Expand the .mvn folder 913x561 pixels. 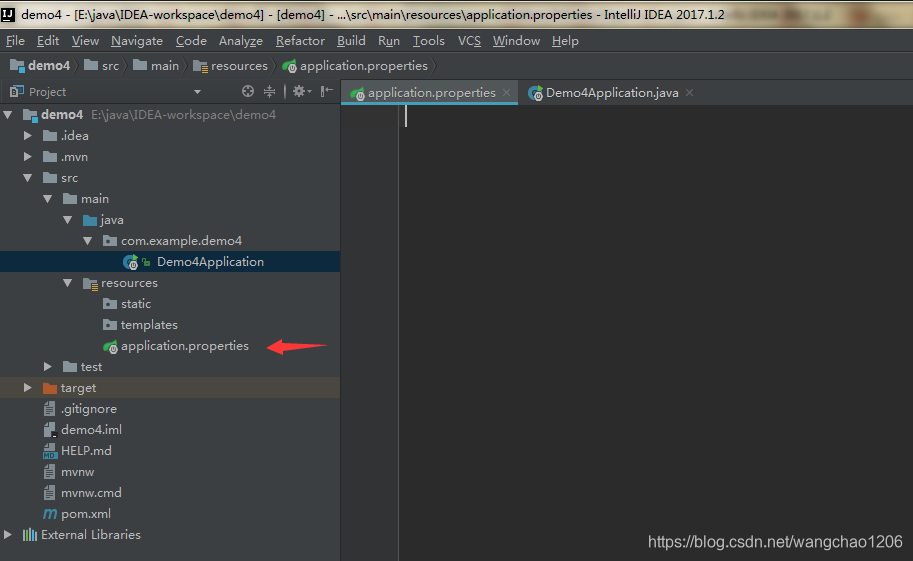pyautogui.click(x=27, y=157)
